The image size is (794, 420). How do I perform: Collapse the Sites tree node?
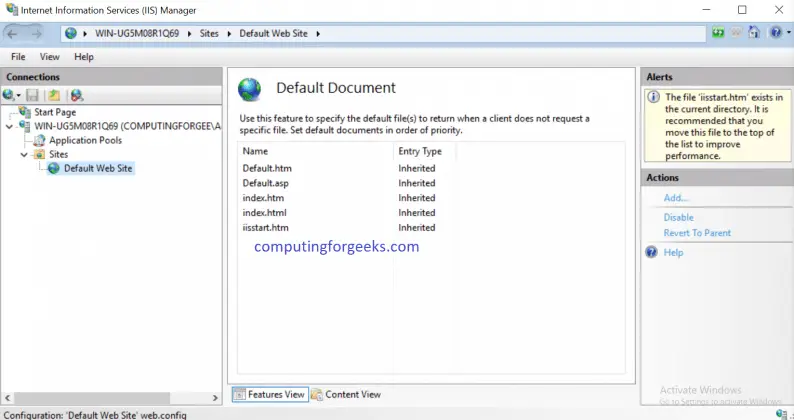click(x=24, y=155)
